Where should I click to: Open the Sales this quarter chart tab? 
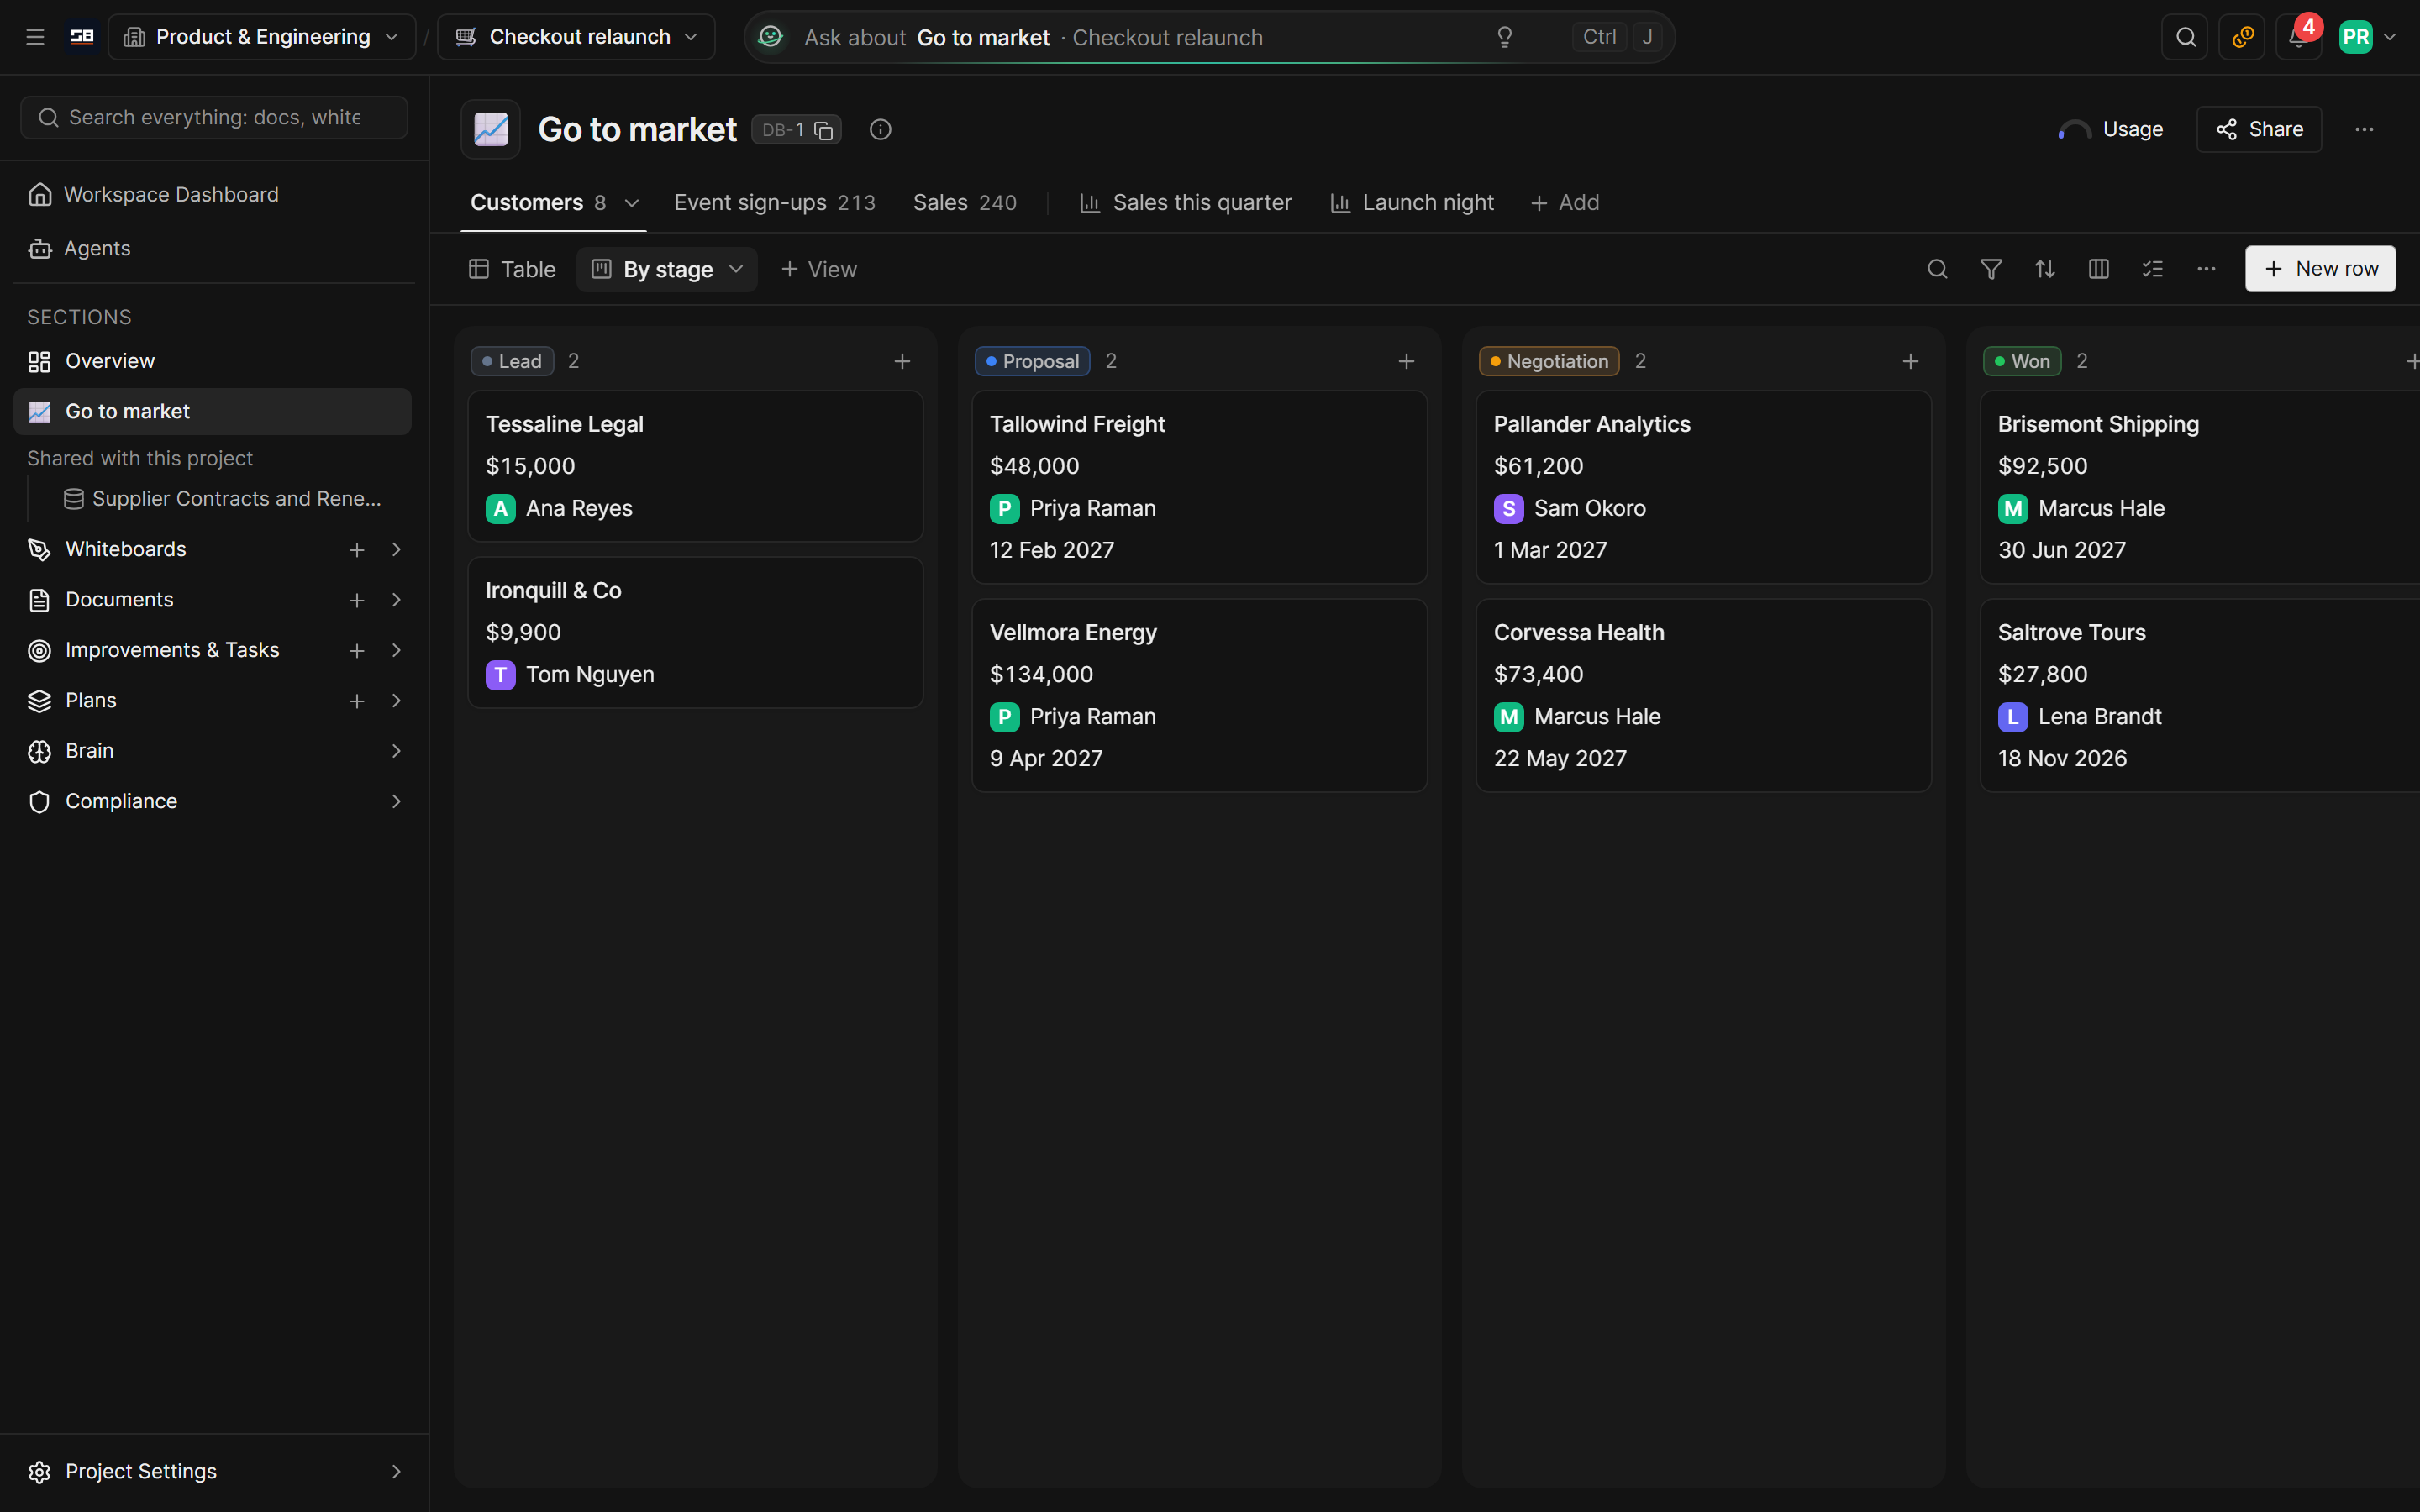click(1185, 202)
